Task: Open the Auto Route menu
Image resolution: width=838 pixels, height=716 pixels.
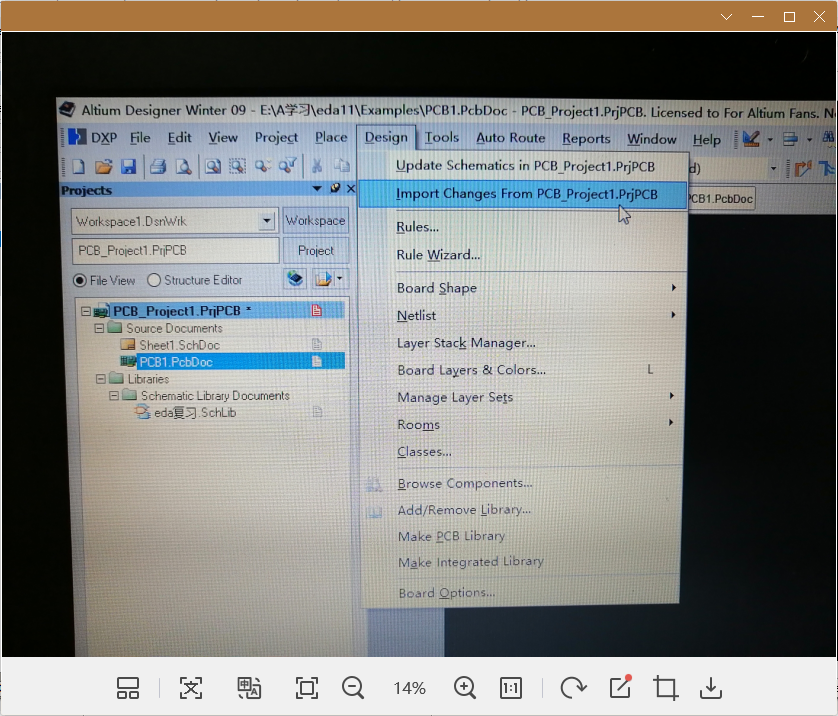Action: tap(510, 138)
